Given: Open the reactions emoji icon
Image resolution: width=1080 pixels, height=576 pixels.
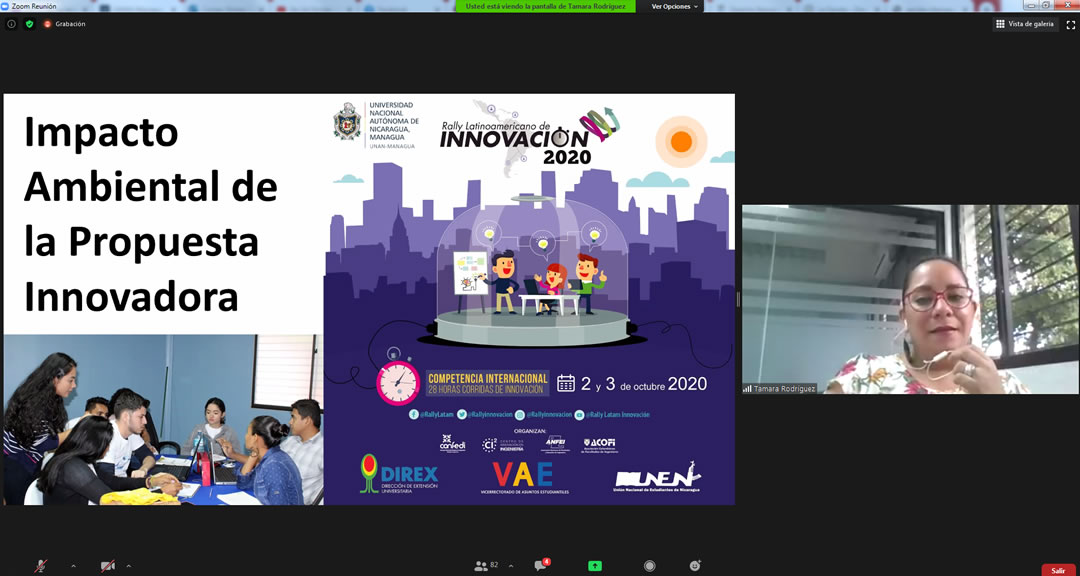Looking at the screenshot, I should (x=695, y=566).
